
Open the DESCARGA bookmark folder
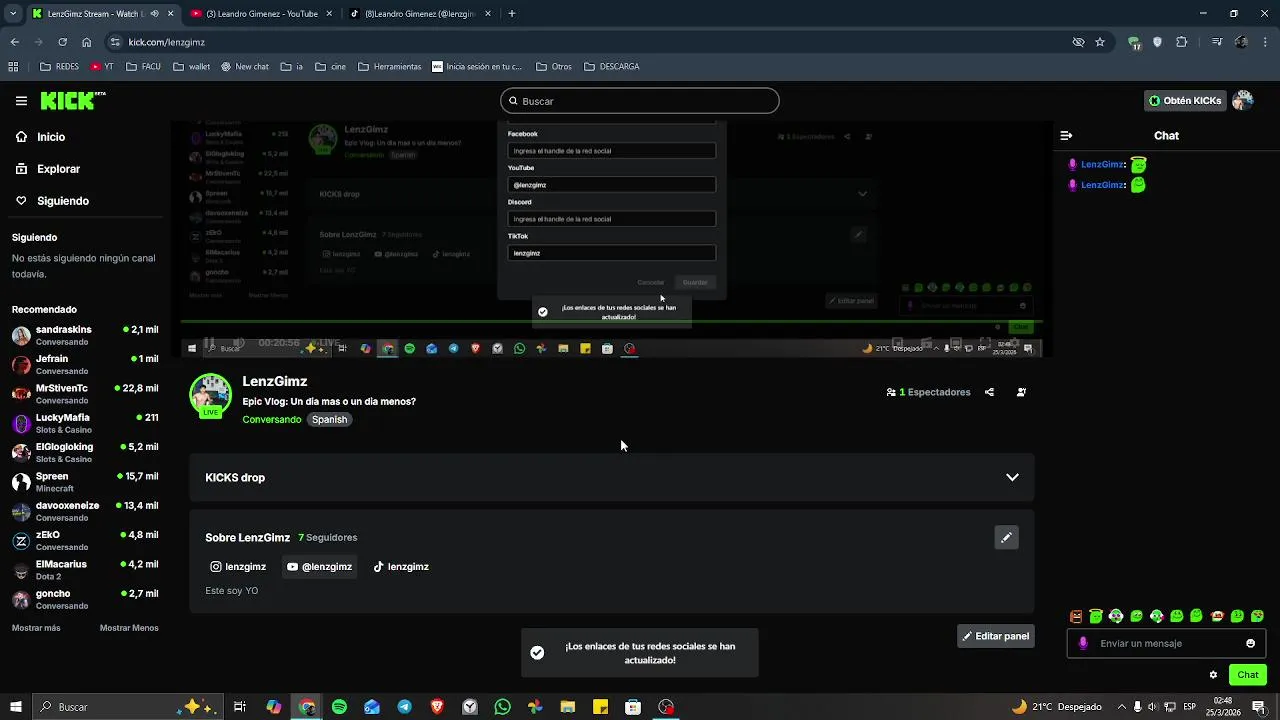[x=611, y=67]
